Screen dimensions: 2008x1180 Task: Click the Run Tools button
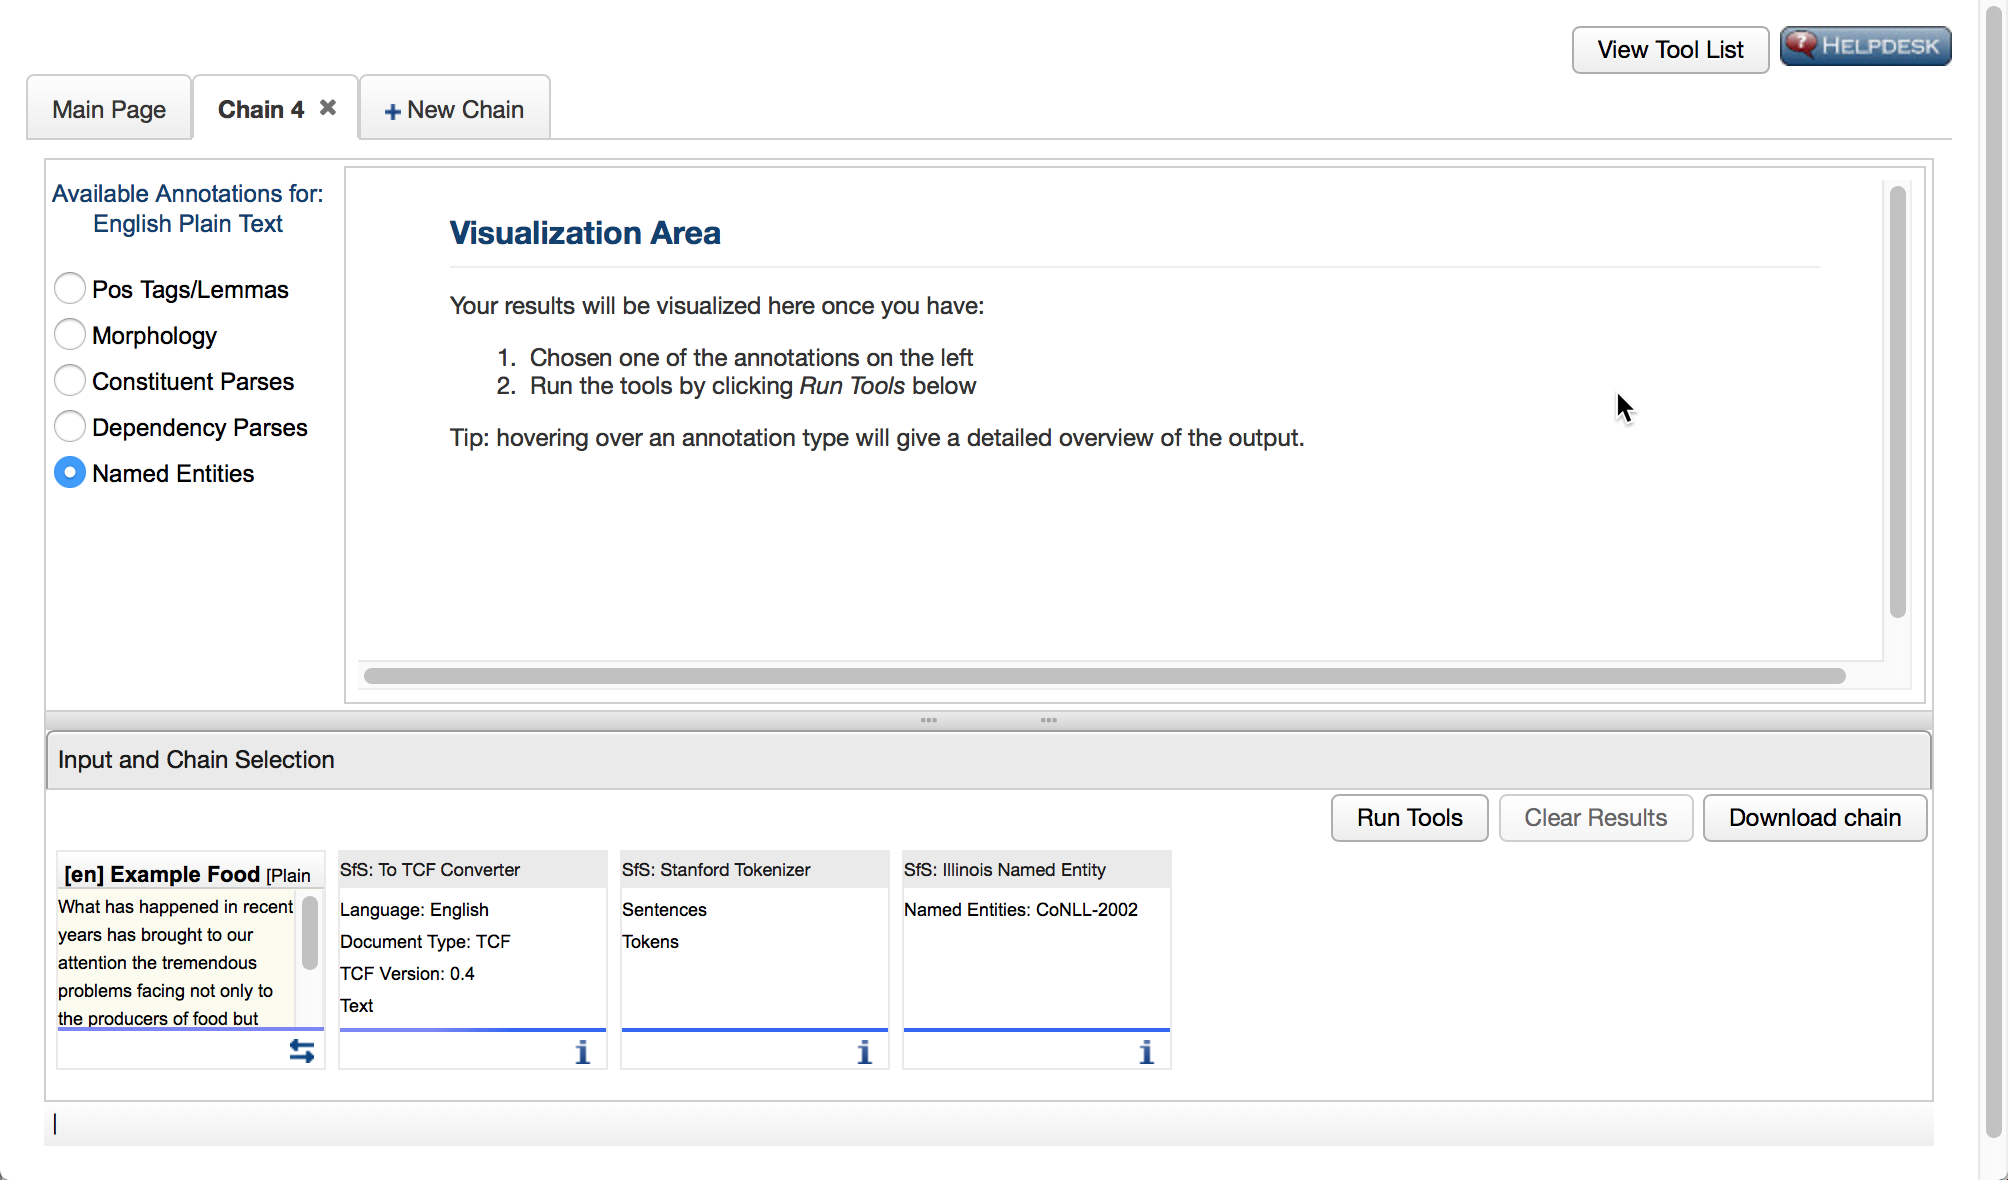tap(1408, 818)
